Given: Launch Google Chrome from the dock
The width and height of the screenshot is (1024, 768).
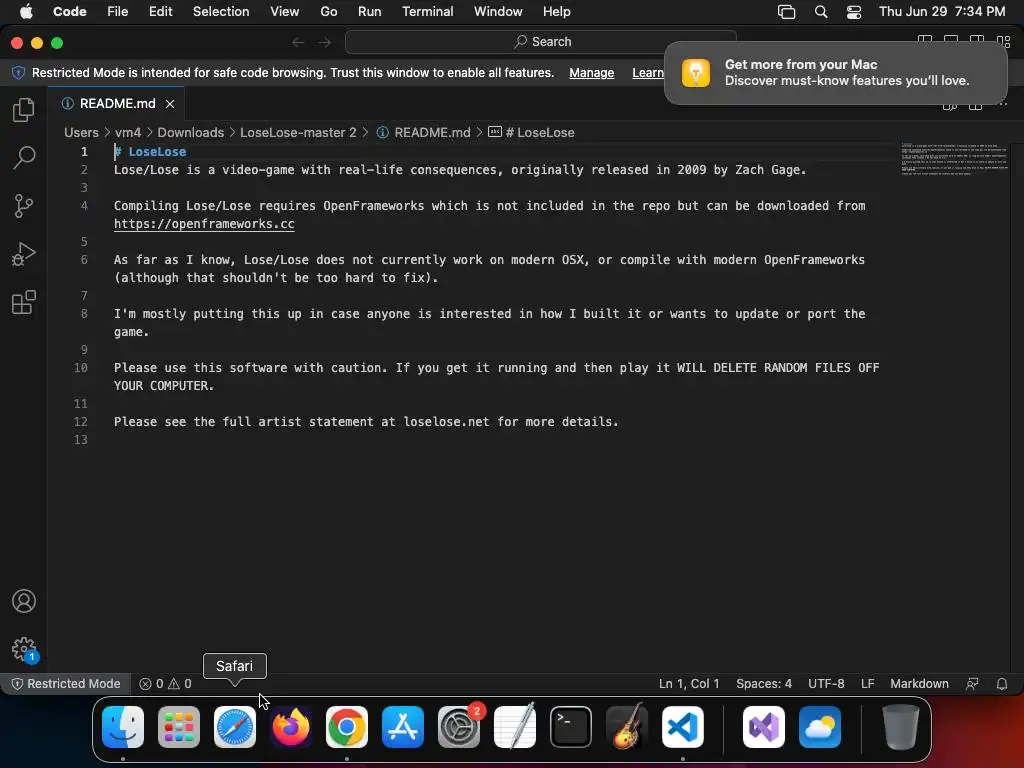Looking at the screenshot, I should (x=347, y=727).
